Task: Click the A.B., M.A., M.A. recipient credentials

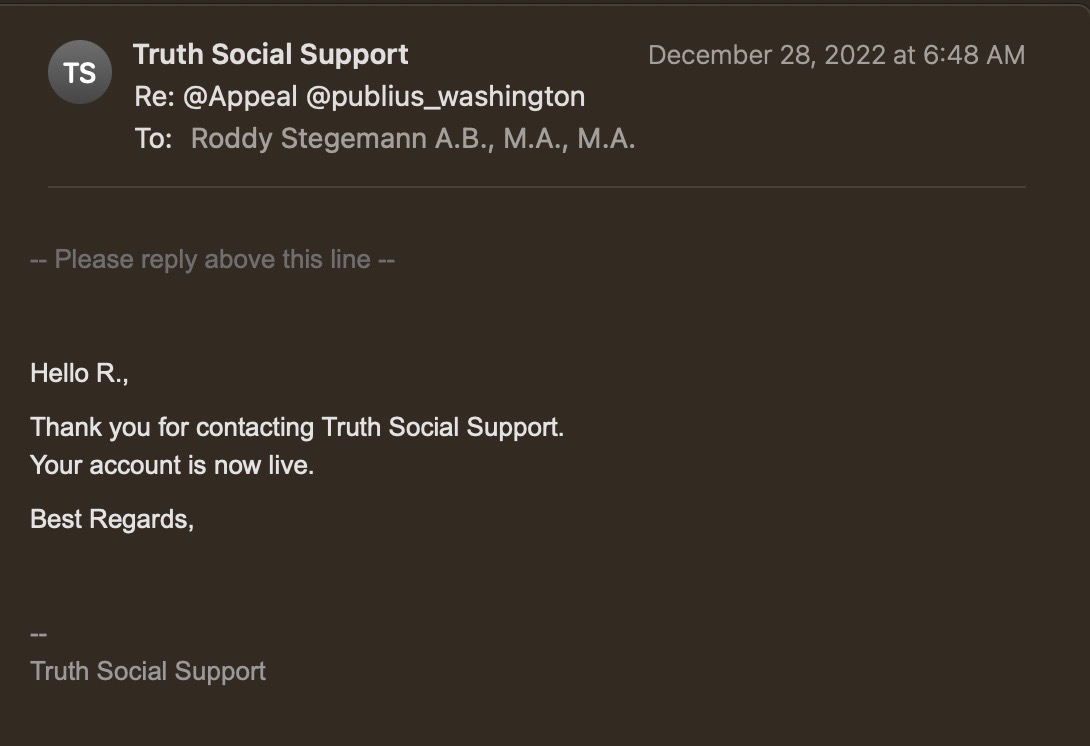Action: click(535, 138)
